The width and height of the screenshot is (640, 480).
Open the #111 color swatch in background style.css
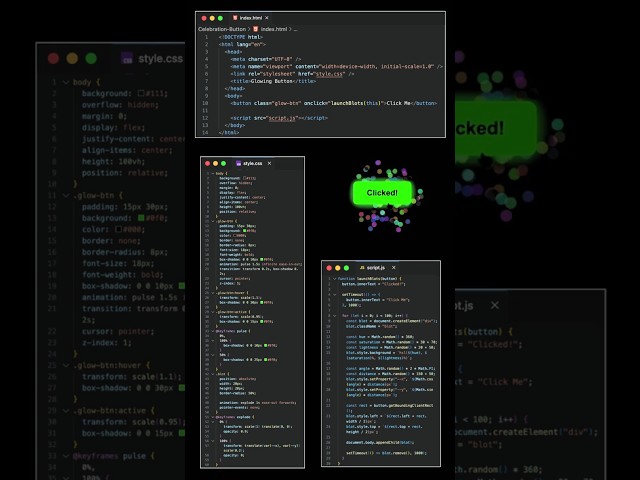141,93
